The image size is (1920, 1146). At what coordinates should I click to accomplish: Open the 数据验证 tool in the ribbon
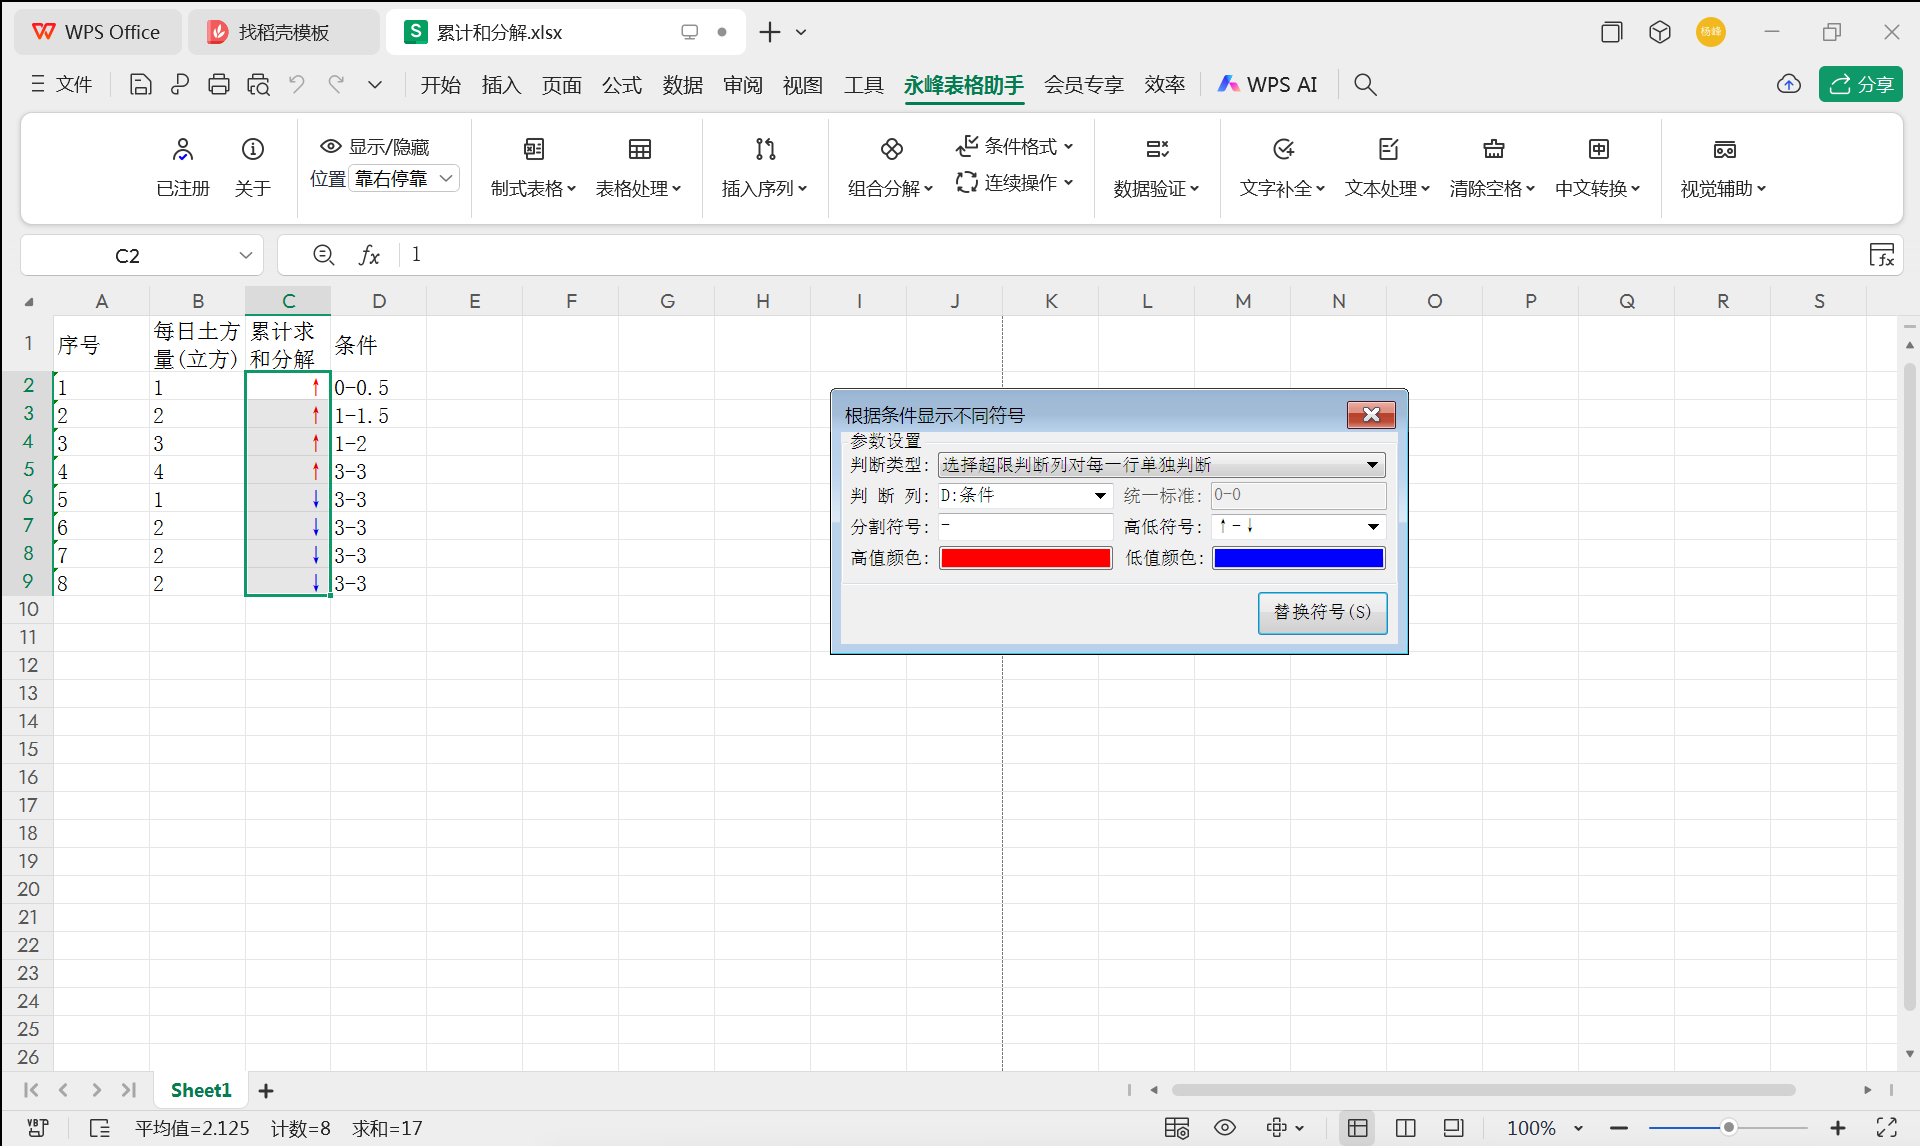tap(1156, 166)
